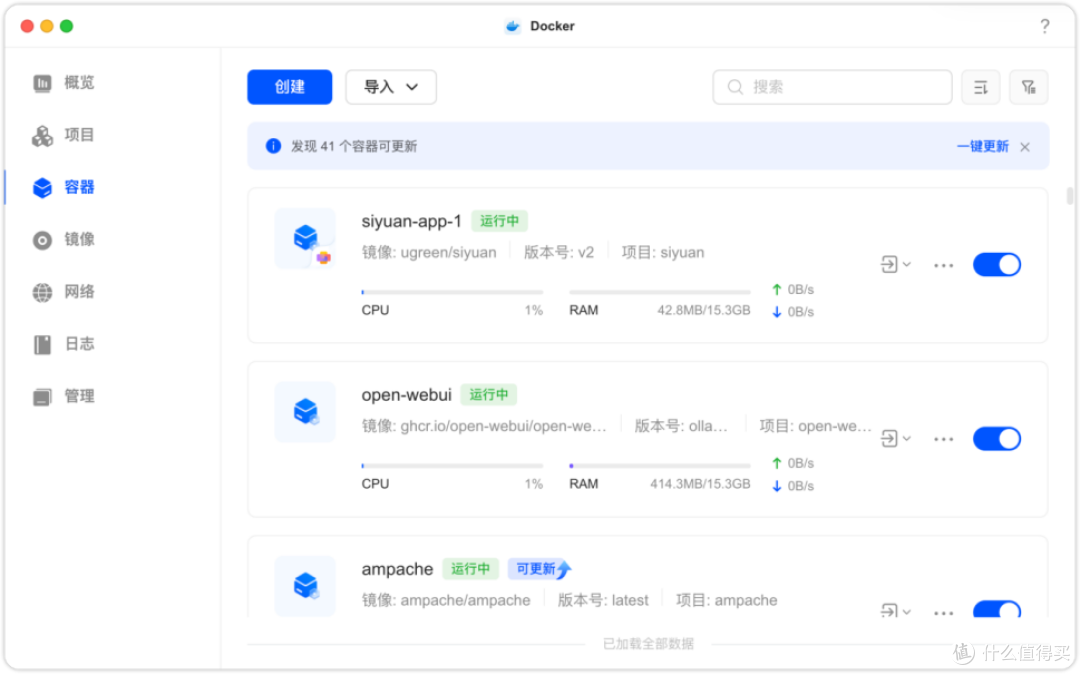
Task: Expand access dropdown for siyuan-app-1
Action: click(x=895, y=264)
